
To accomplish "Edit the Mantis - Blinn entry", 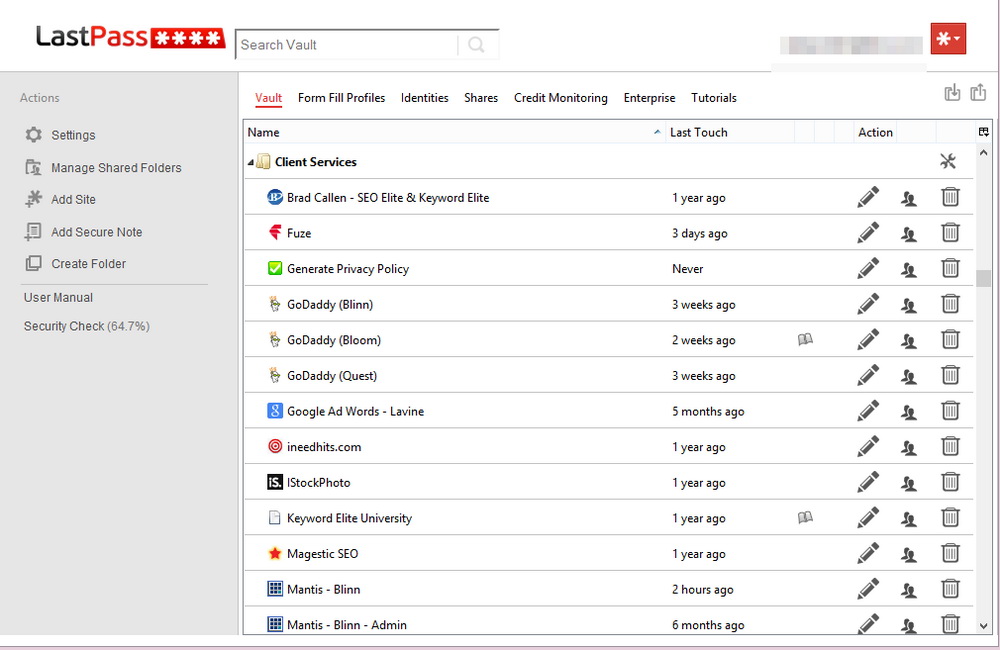I will [868, 589].
